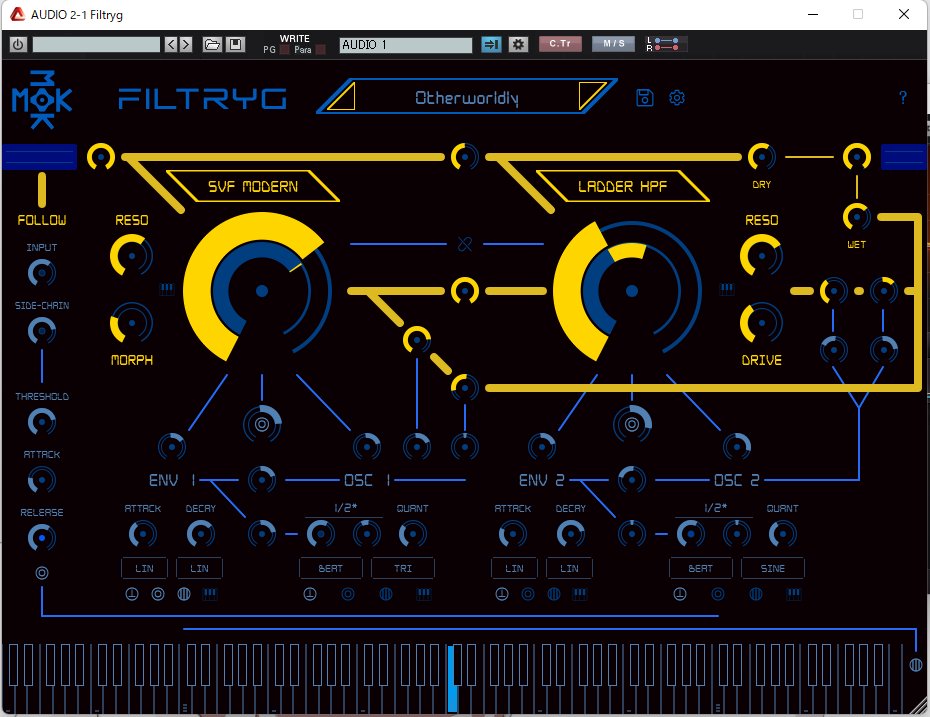
Task: Toggle the PG write checkbox
Action: (284, 50)
